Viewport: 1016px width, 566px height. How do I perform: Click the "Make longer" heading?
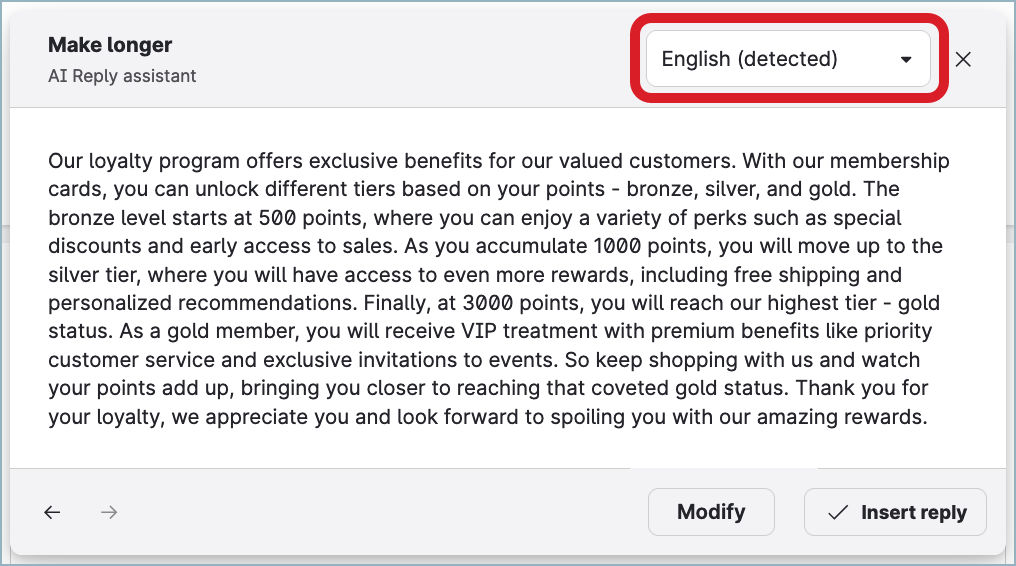(110, 45)
